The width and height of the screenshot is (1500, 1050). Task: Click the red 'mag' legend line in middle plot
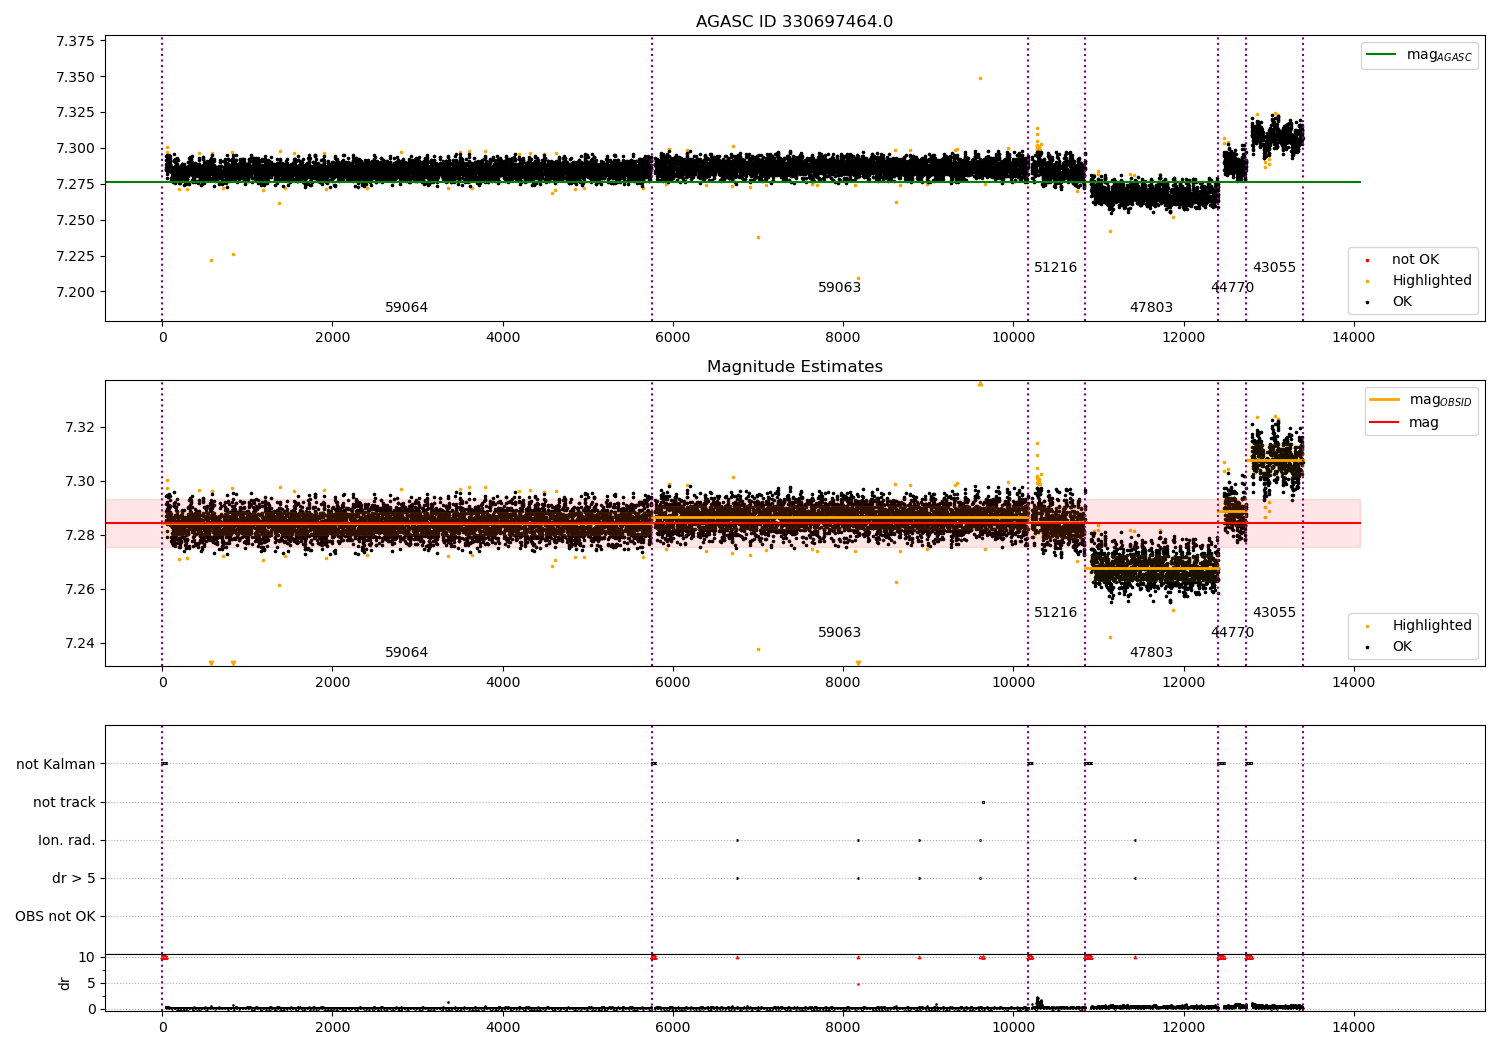1384,422
